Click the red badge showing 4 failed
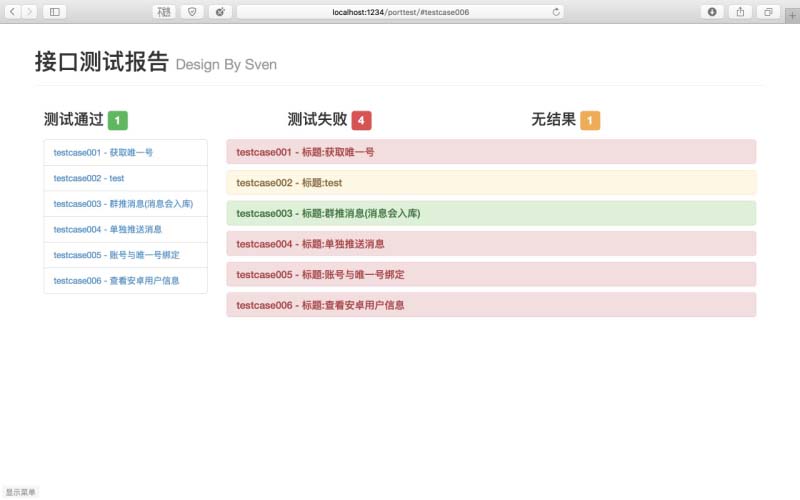This screenshot has width=800, height=500. tap(361, 120)
